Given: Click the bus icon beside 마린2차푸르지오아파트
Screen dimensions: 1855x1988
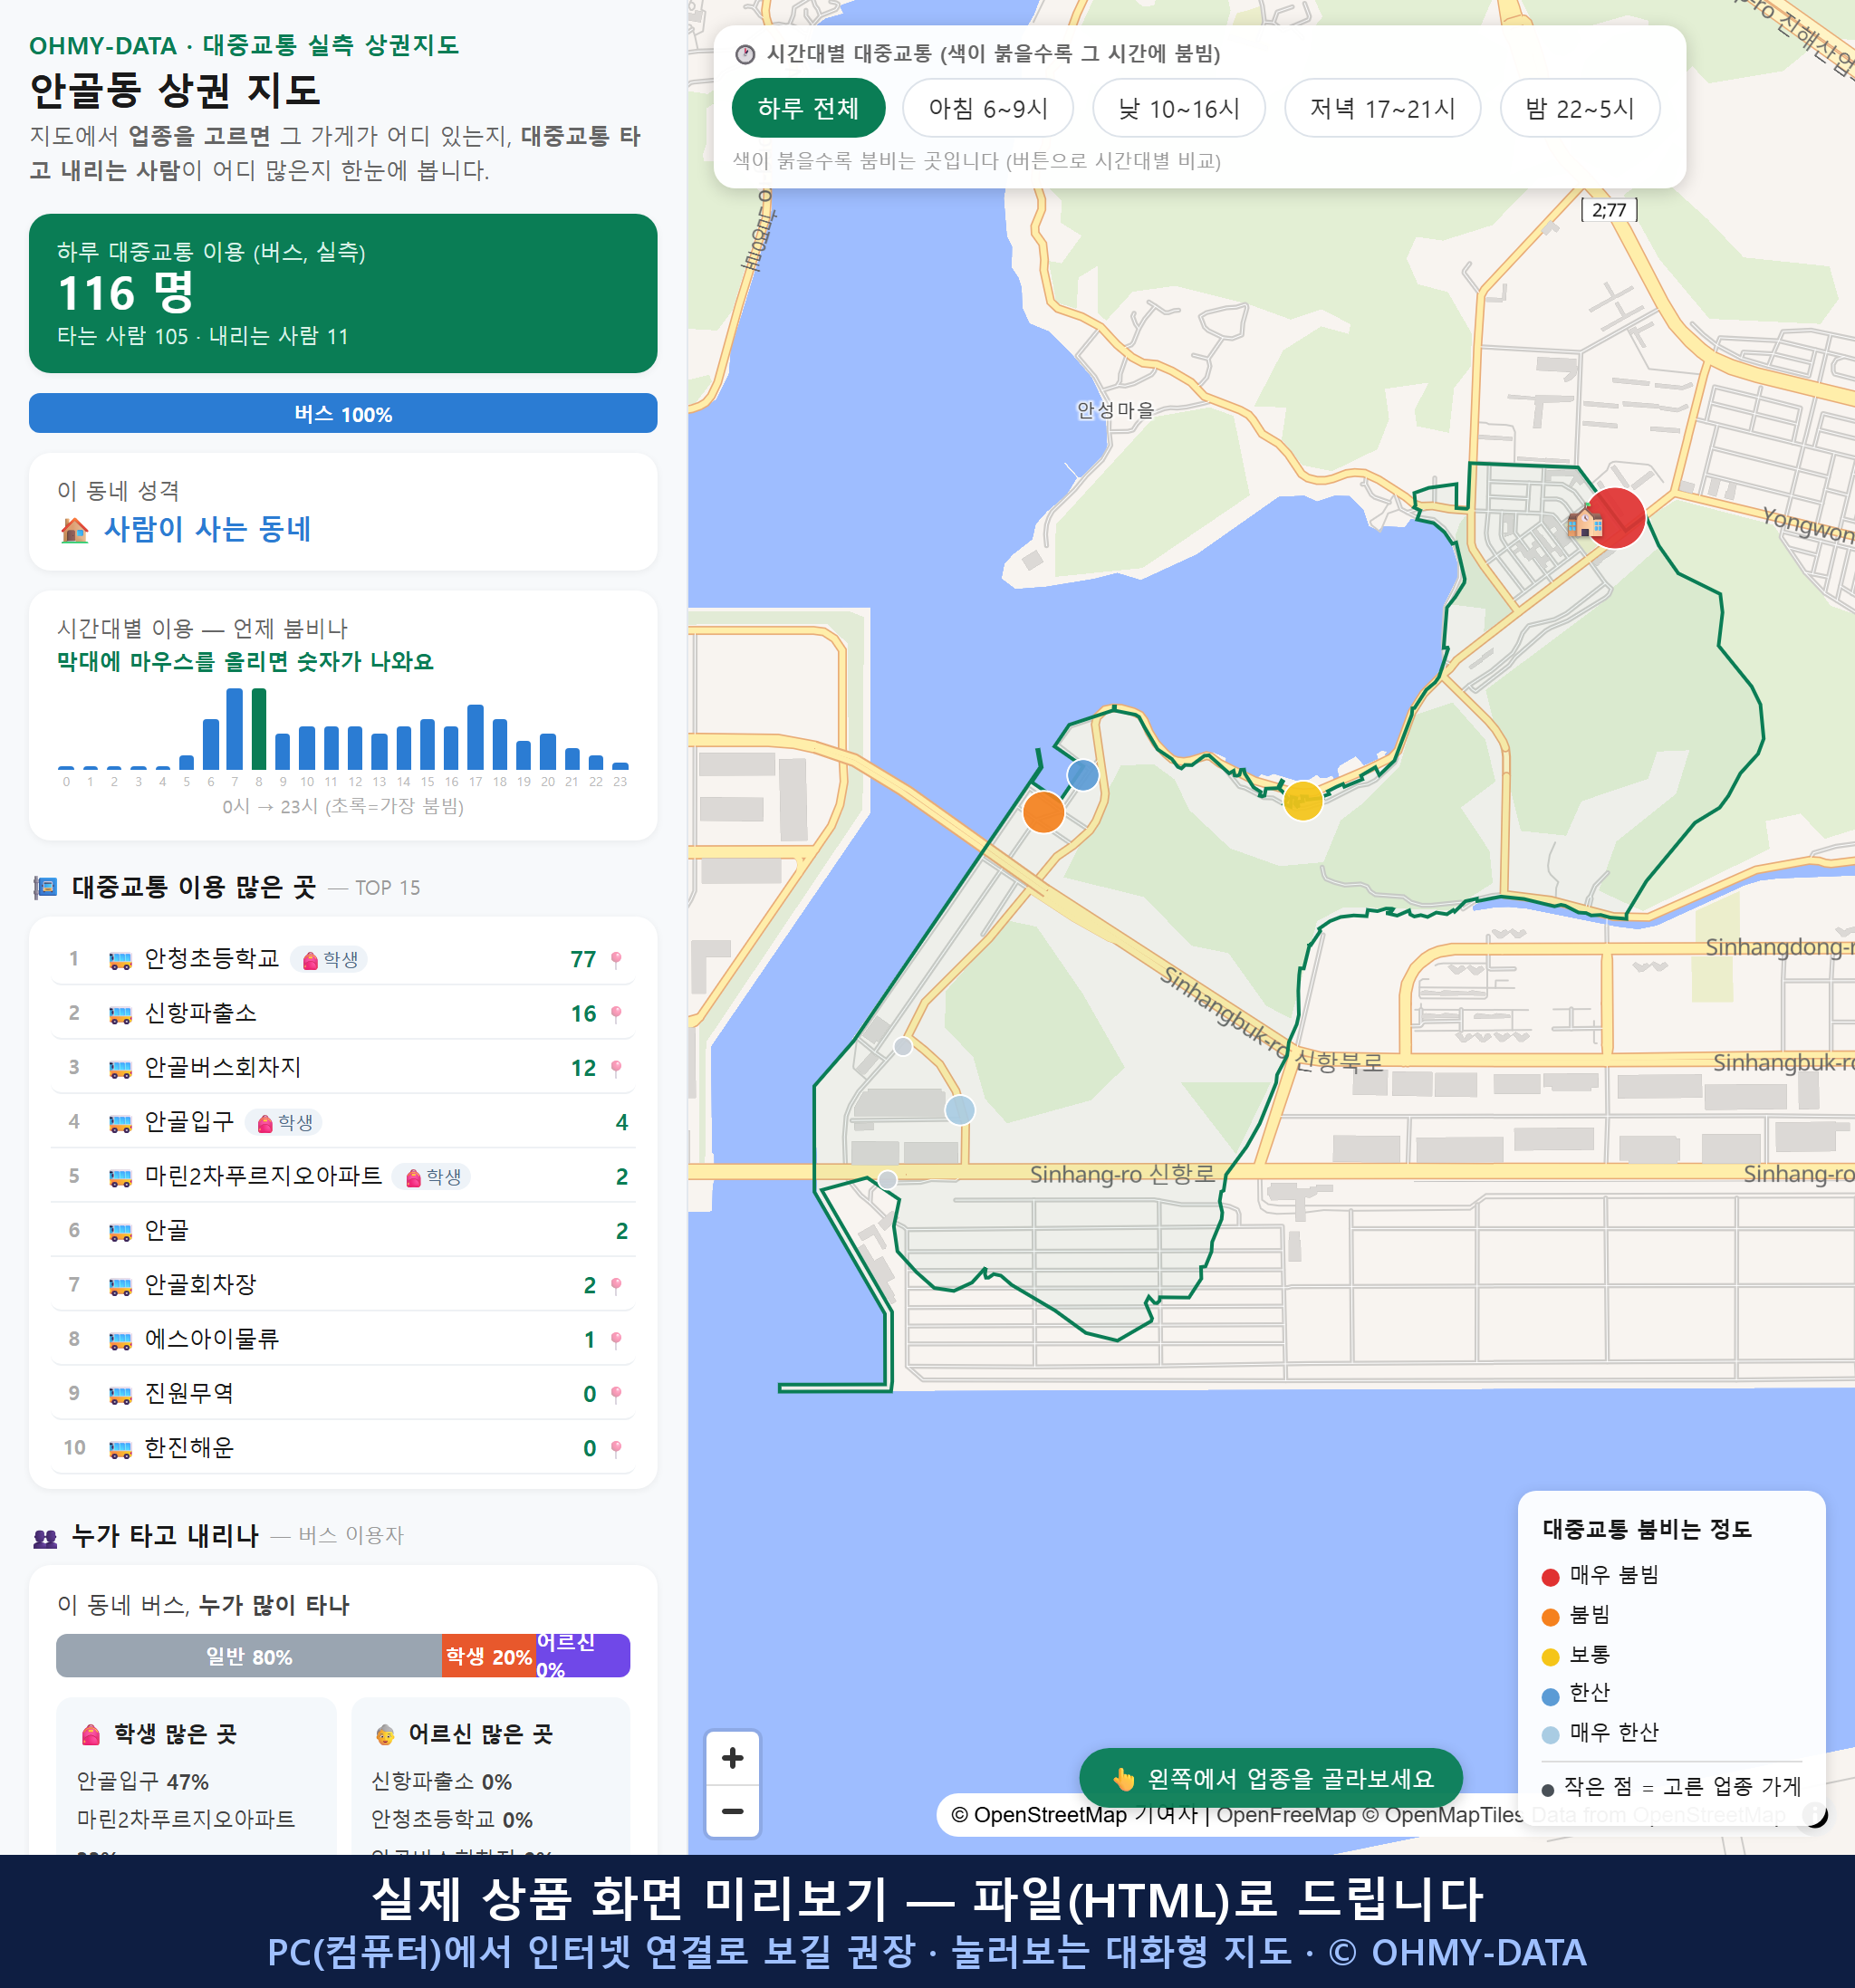Looking at the screenshot, I should [120, 1177].
